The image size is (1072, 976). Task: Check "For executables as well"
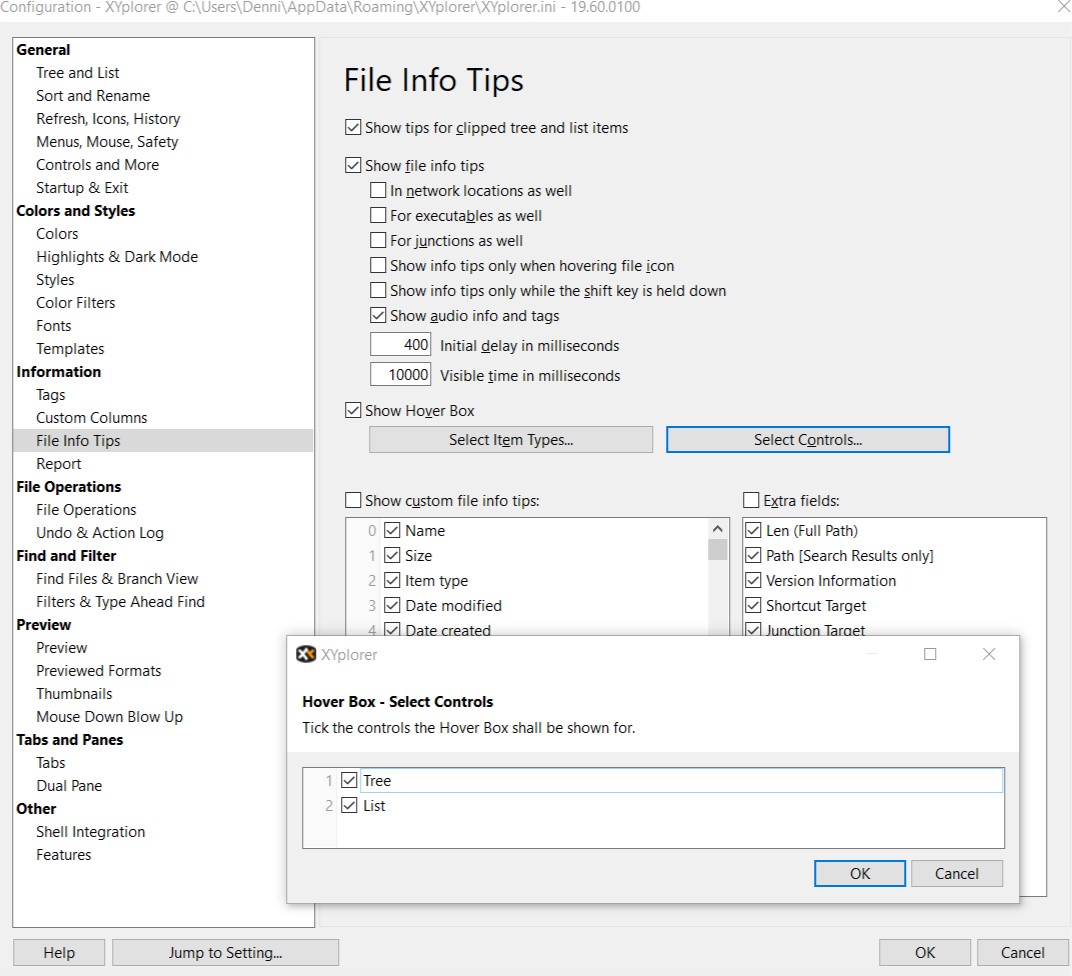tap(378, 215)
